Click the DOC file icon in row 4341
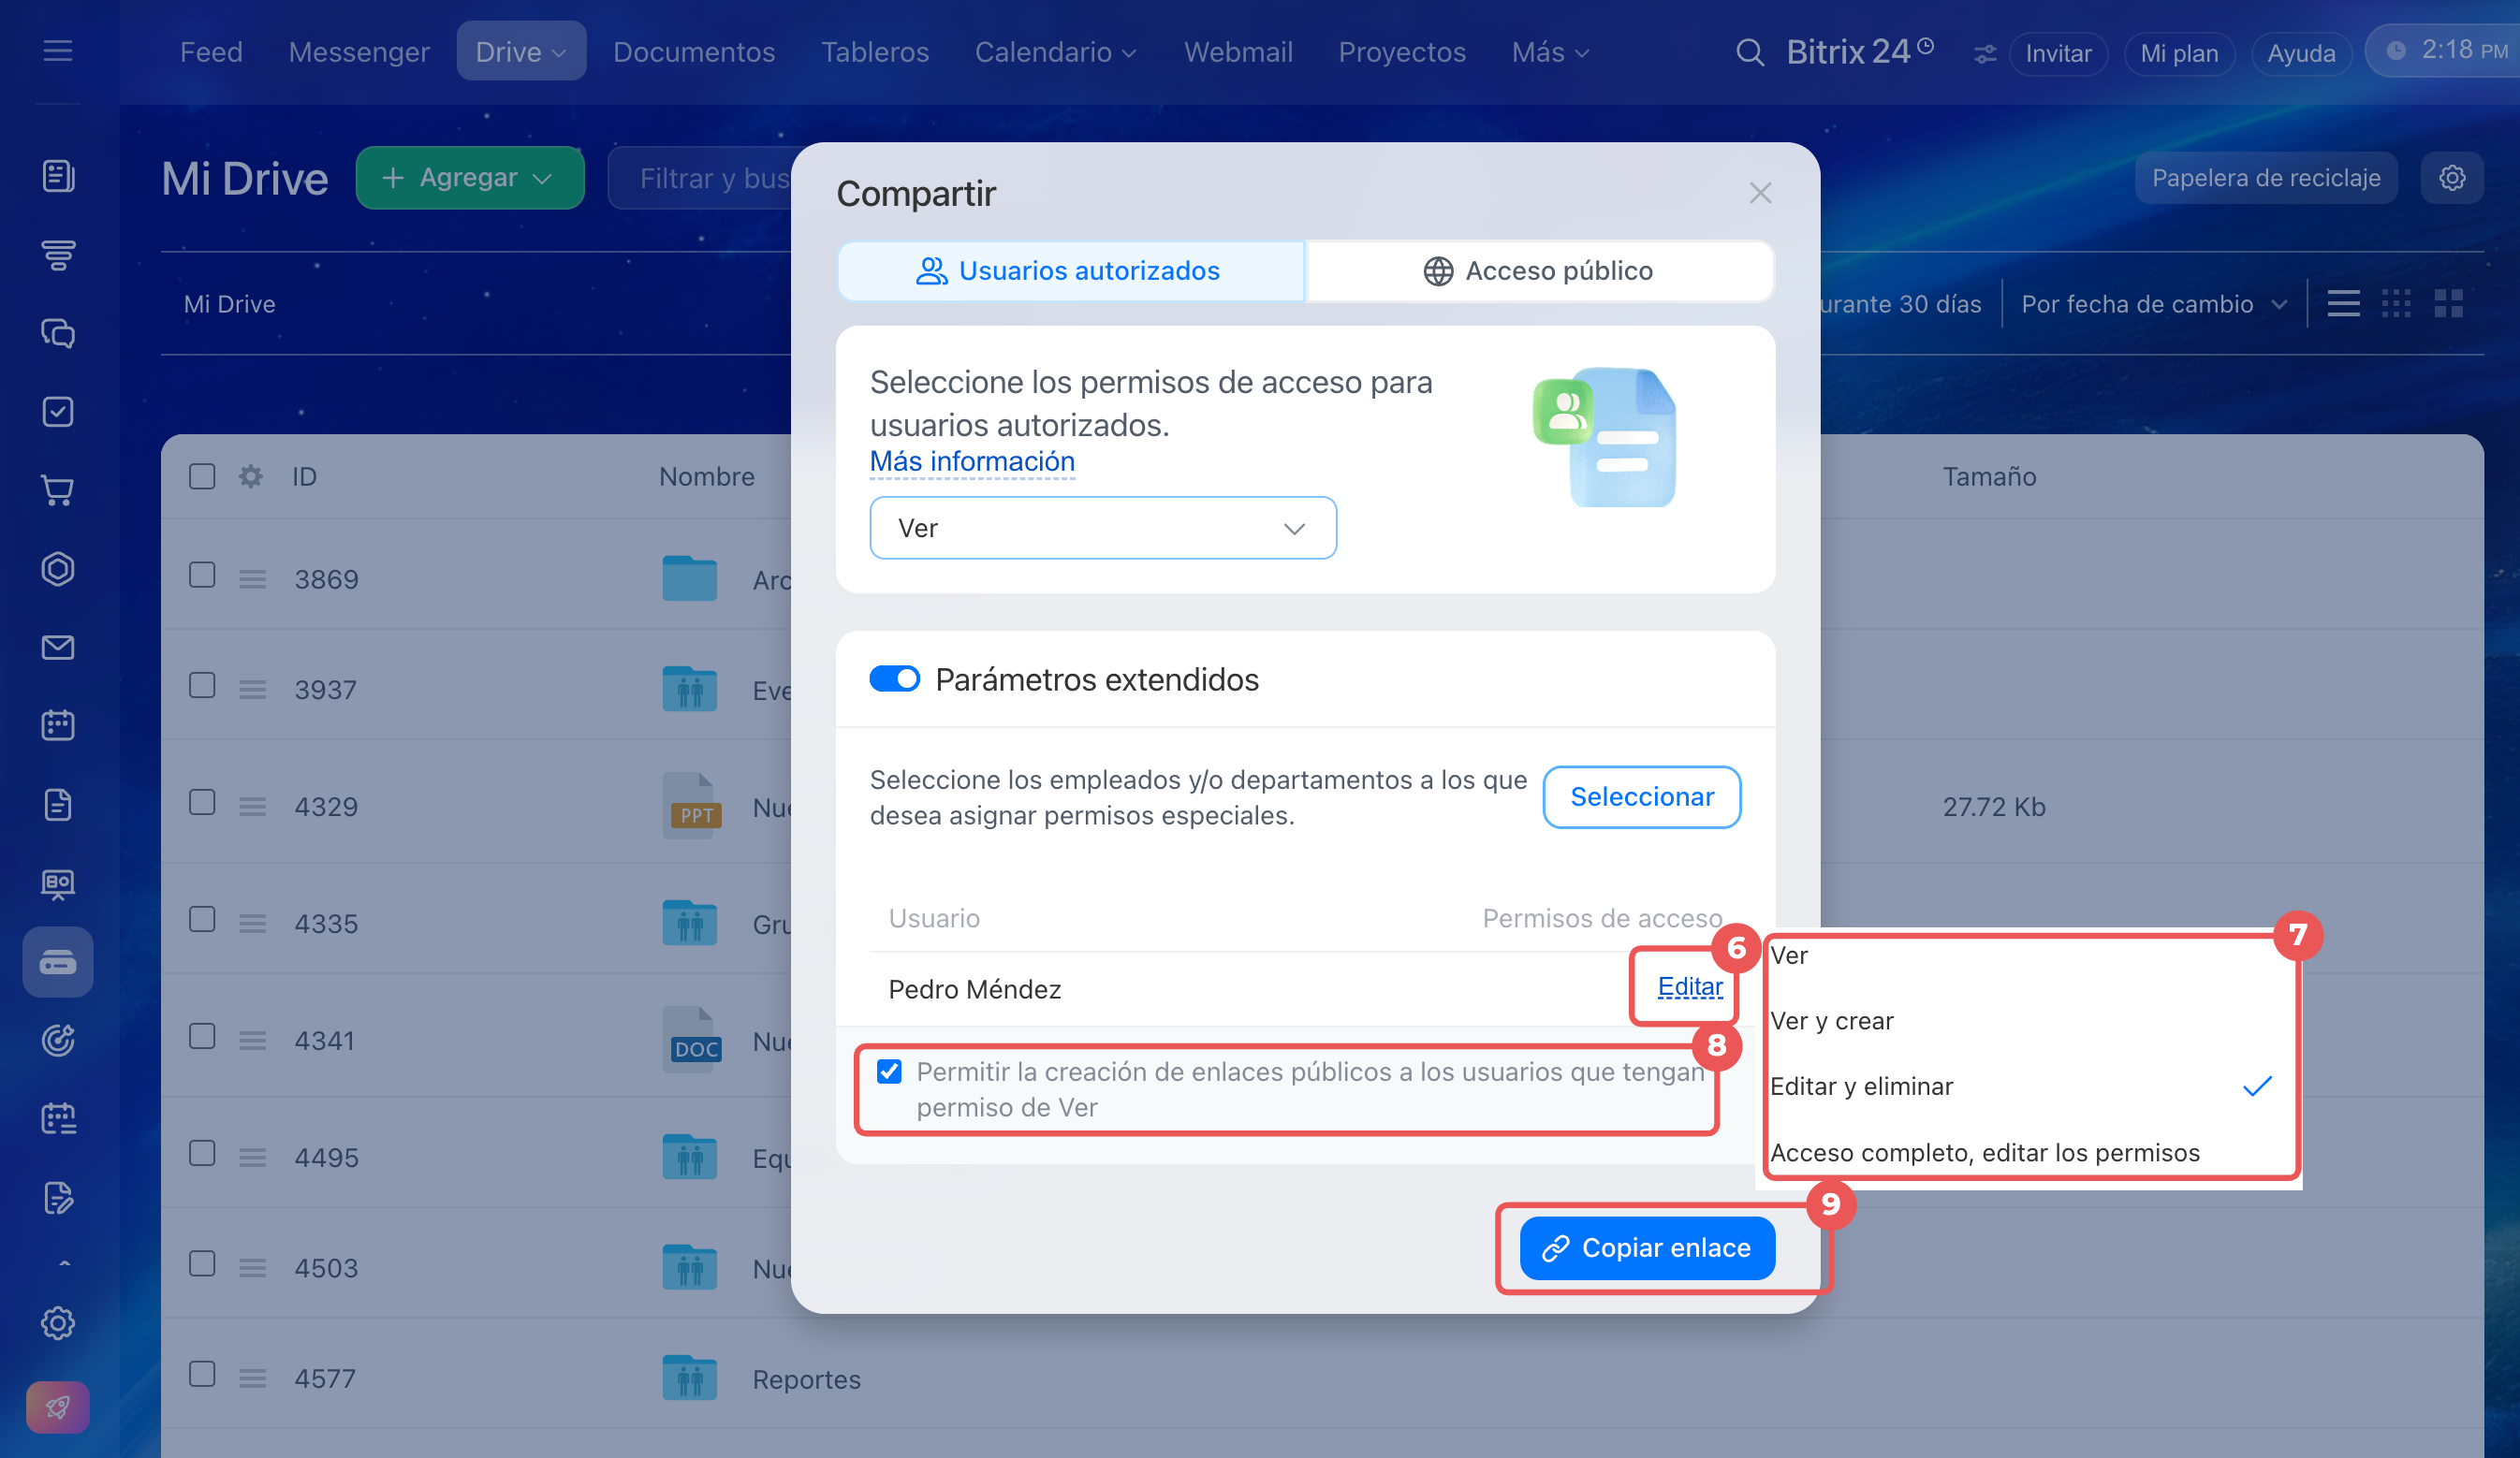The height and width of the screenshot is (1458, 2520). click(x=691, y=1039)
